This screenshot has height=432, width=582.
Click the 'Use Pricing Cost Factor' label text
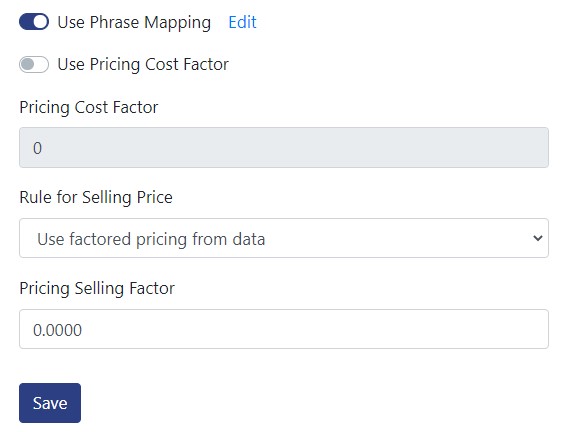(x=143, y=65)
